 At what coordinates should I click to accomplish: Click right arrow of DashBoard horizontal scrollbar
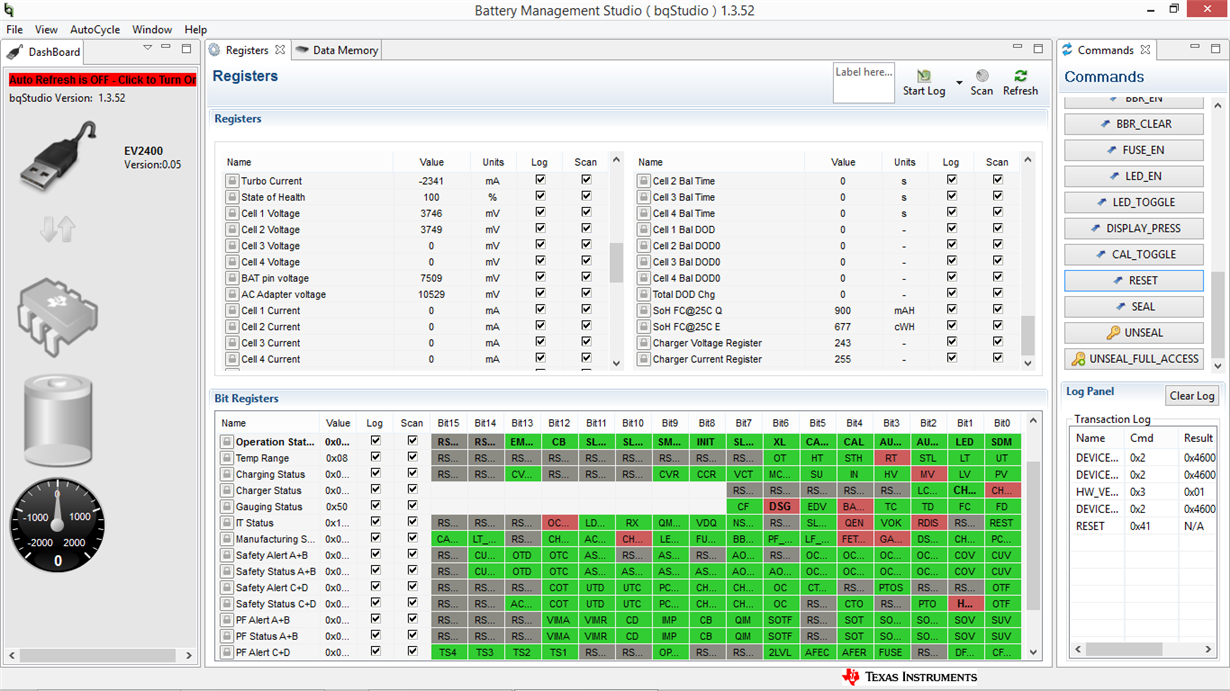pyautogui.click(x=189, y=656)
